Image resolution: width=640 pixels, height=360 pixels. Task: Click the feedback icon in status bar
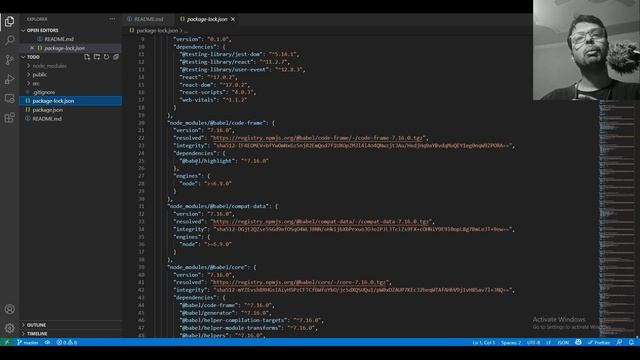pyautogui.click(x=620, y=342)
